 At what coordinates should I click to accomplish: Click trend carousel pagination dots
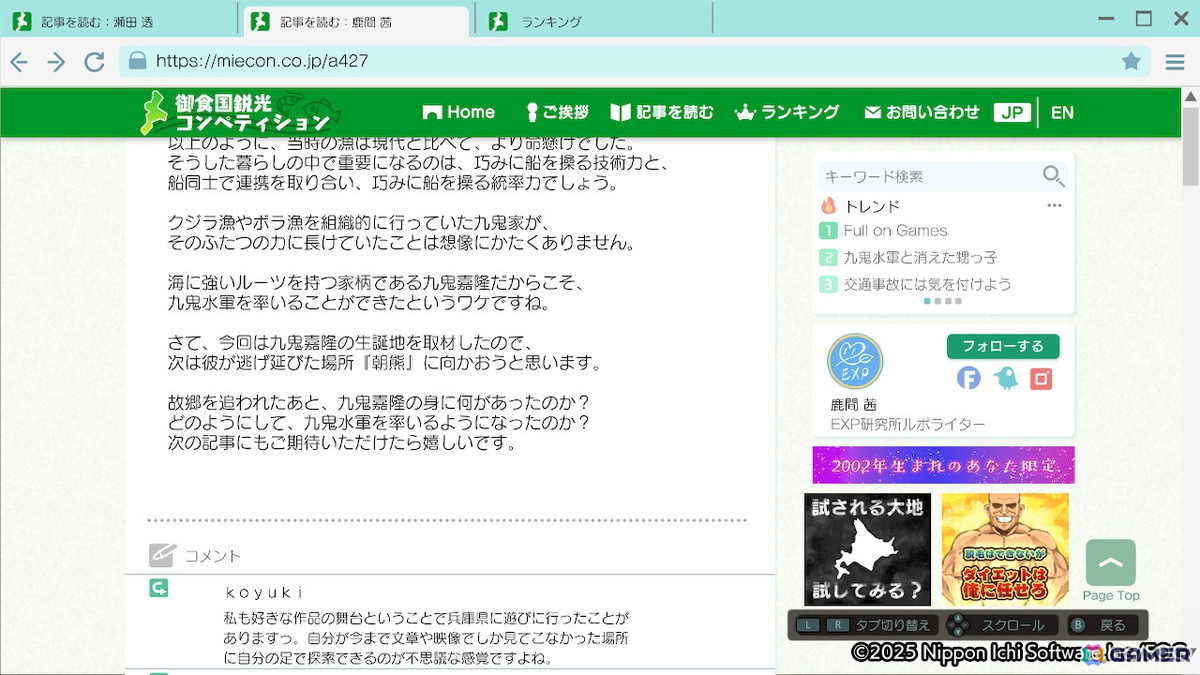coord(943,301)
